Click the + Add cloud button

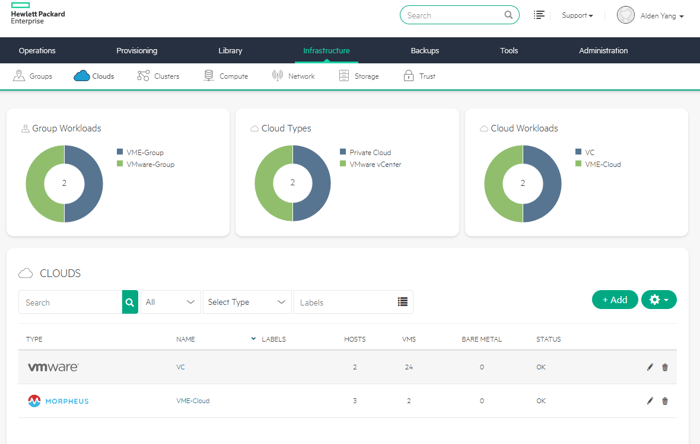pos(615,300)
